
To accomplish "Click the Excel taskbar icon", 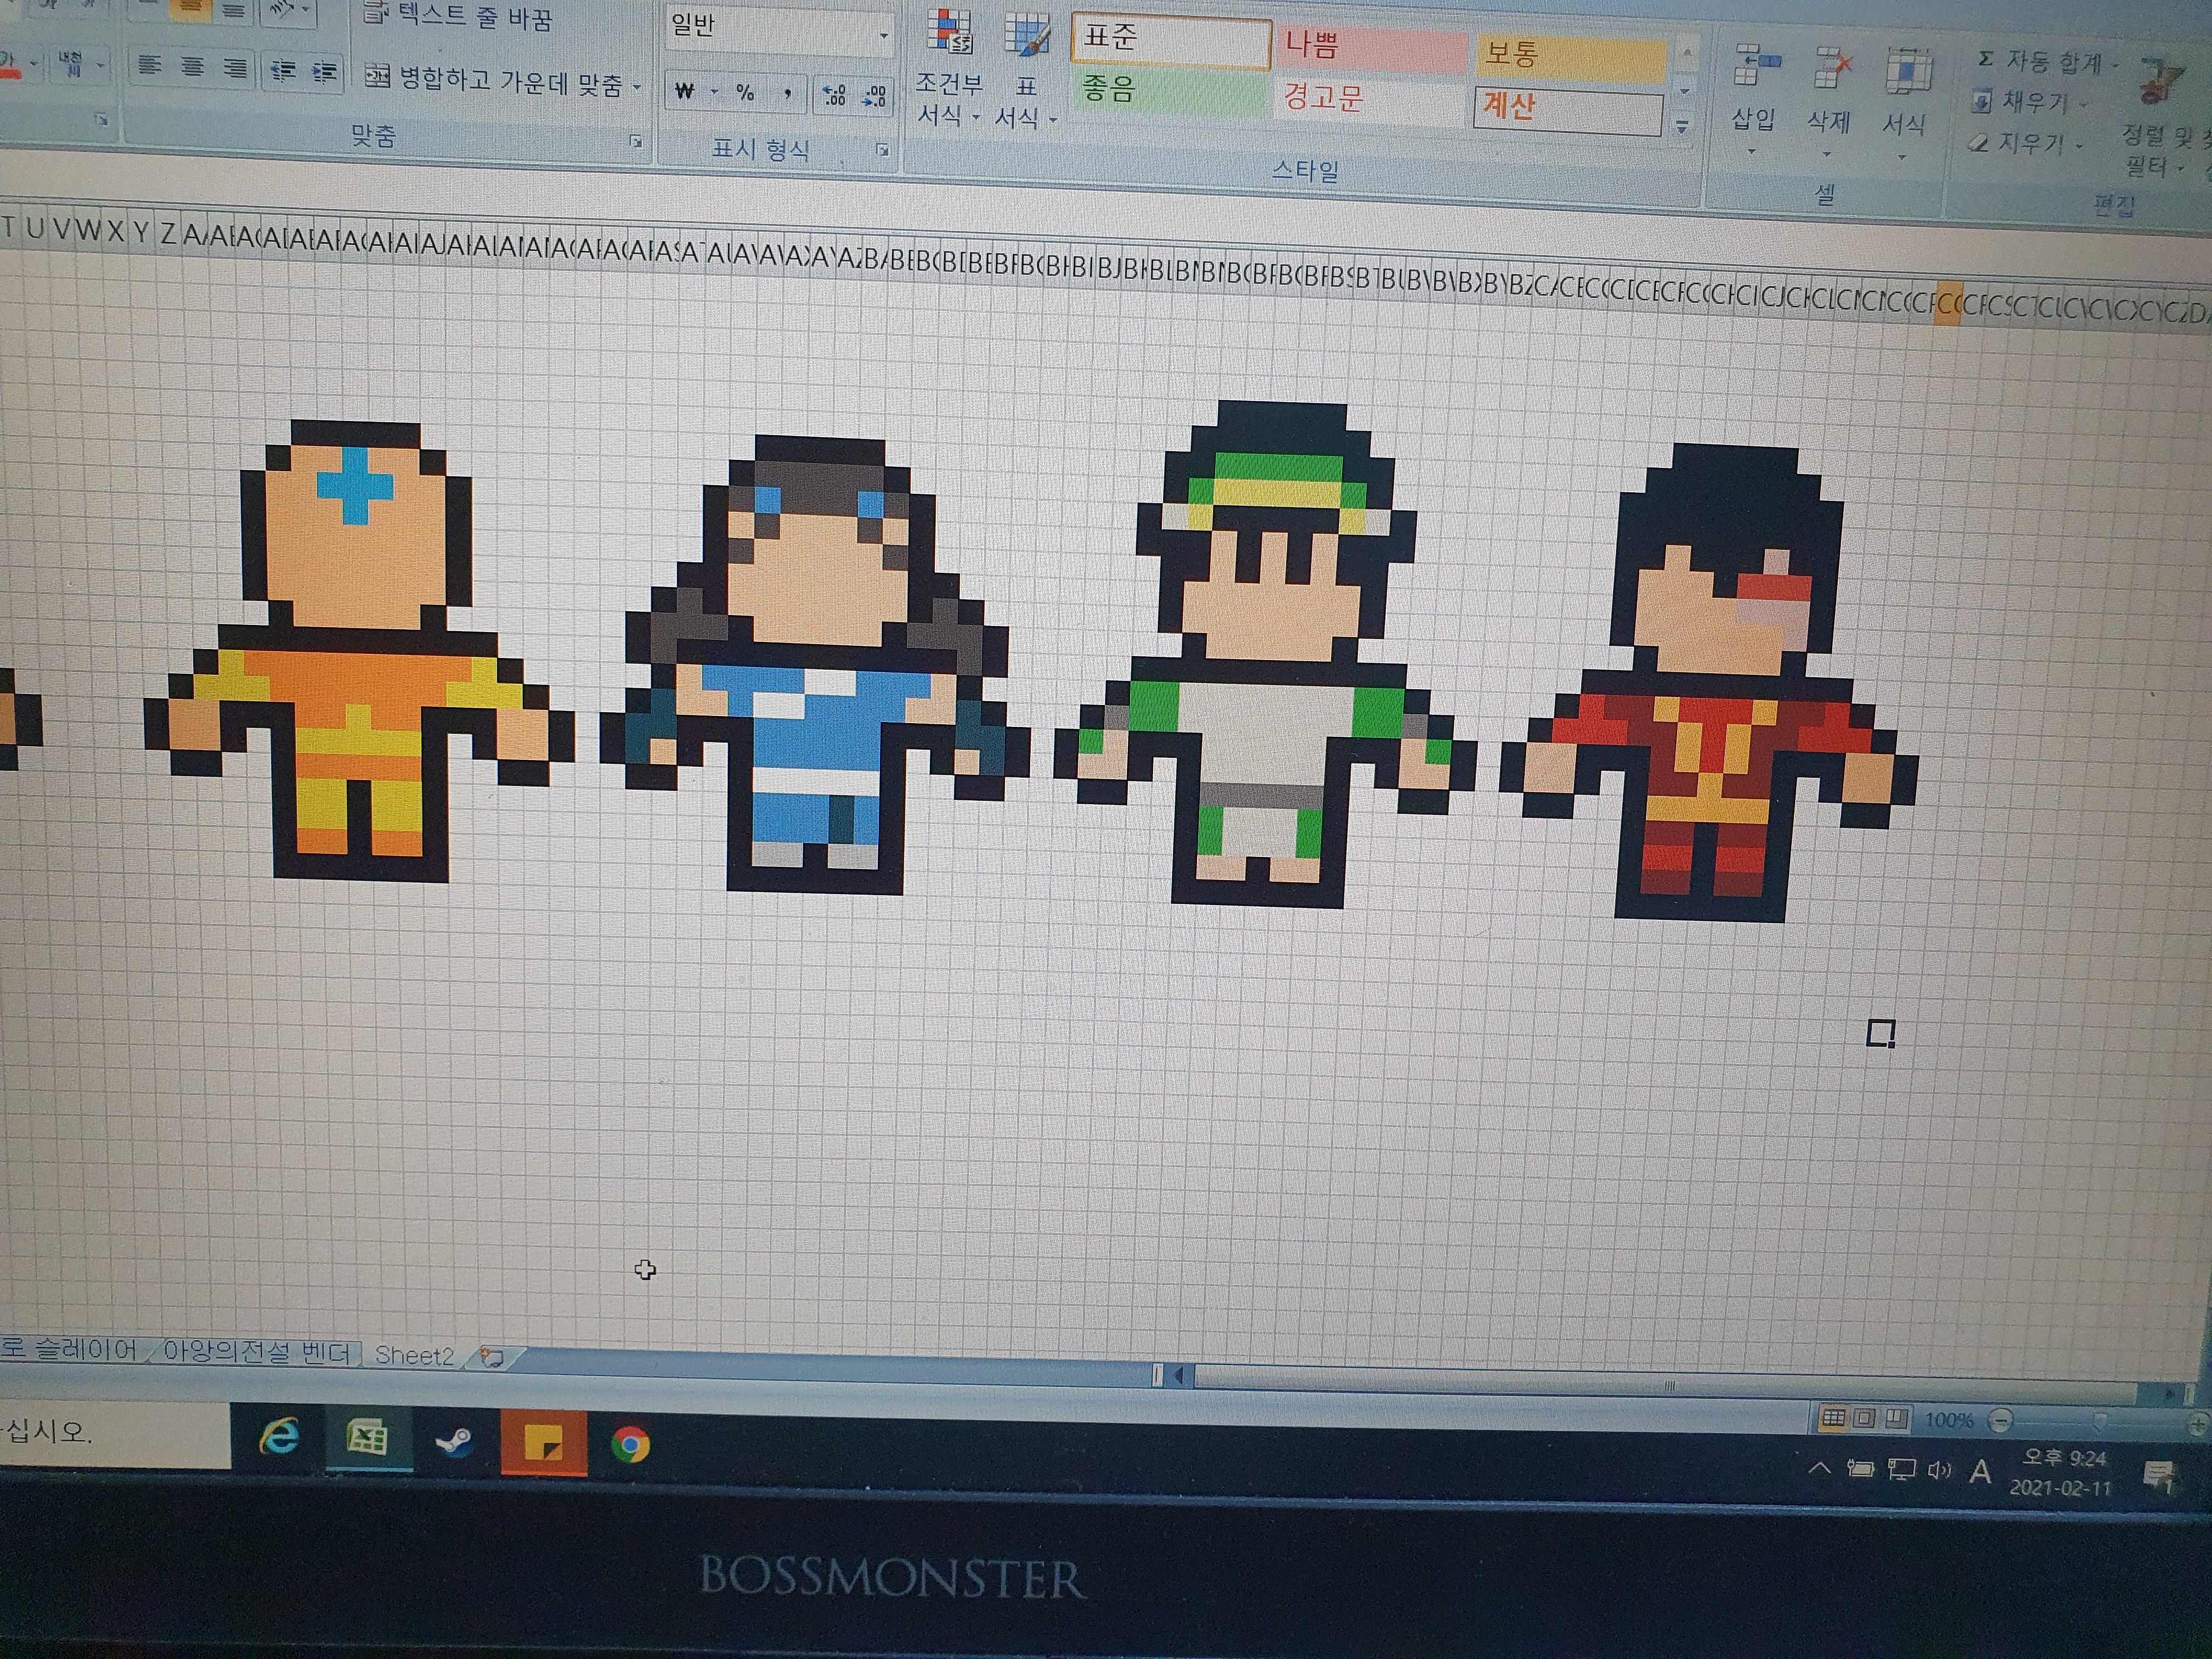I will point(368,1439).
